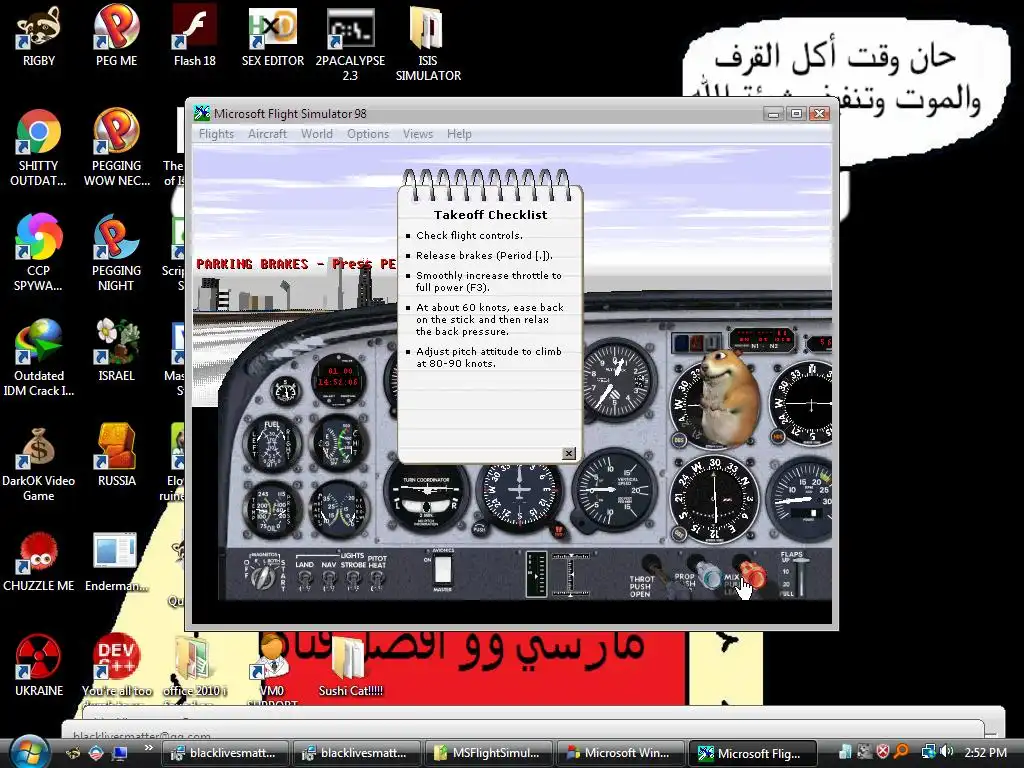Open the Aircraft menu
This screenshot has width=1024, height=768.
pyautogui.click(x=267, y=134)
